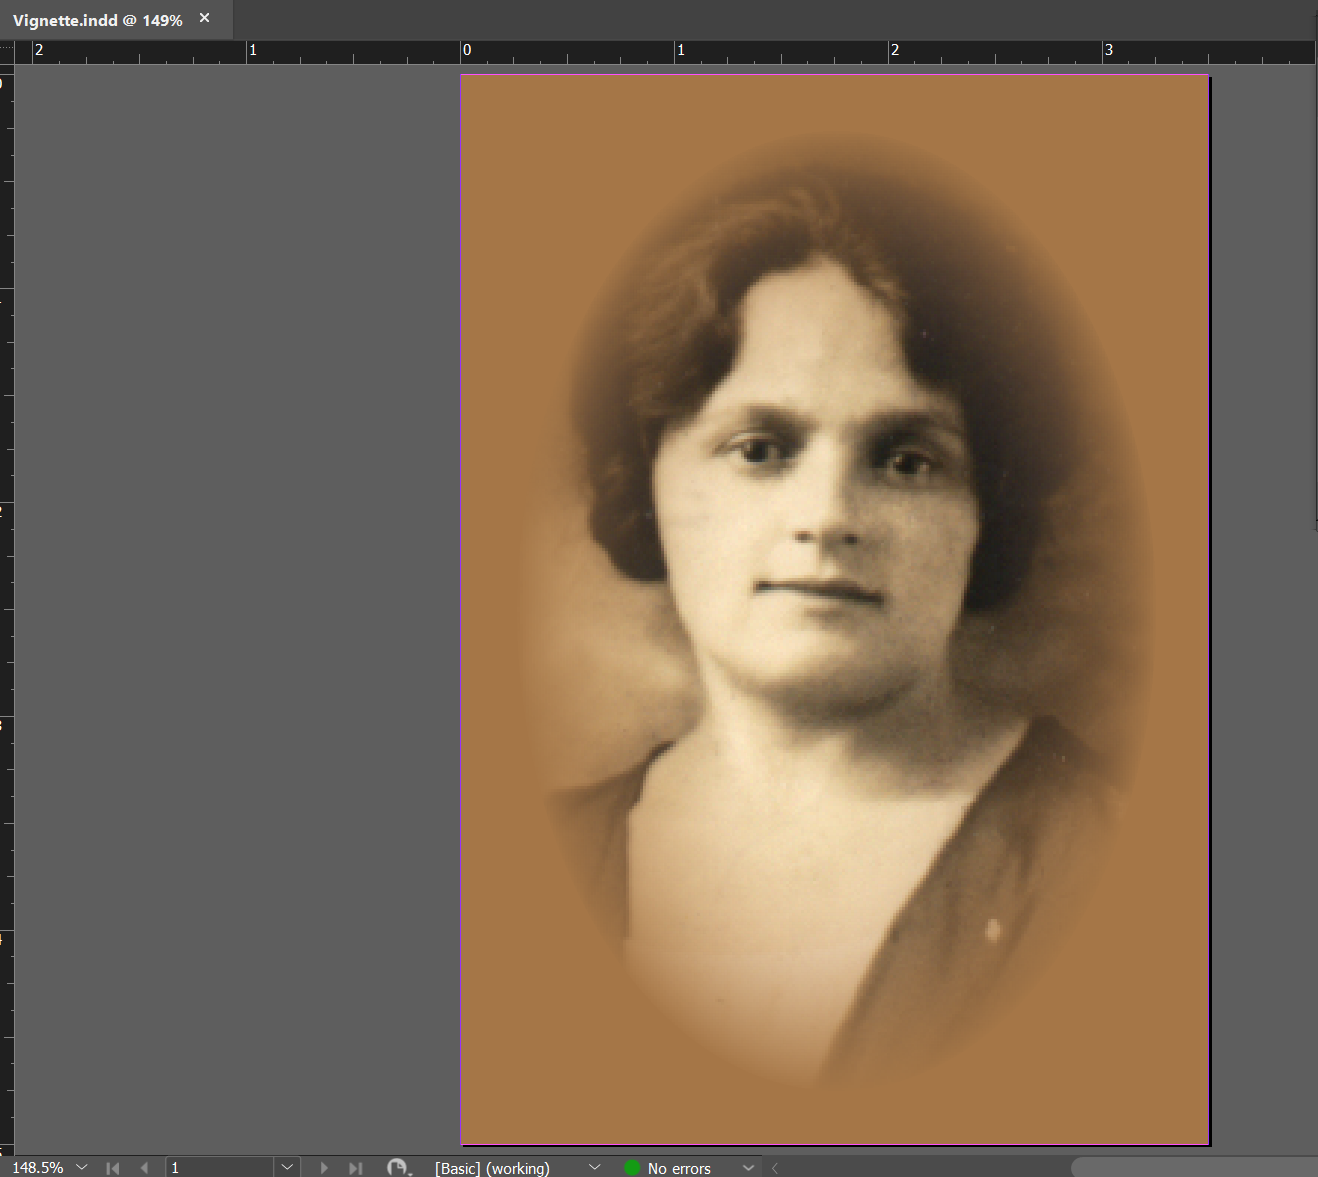Open the [Basic] (working) profile dropdown
The width and height of the screenshot is (1318, 1177).
(595, 1168)
